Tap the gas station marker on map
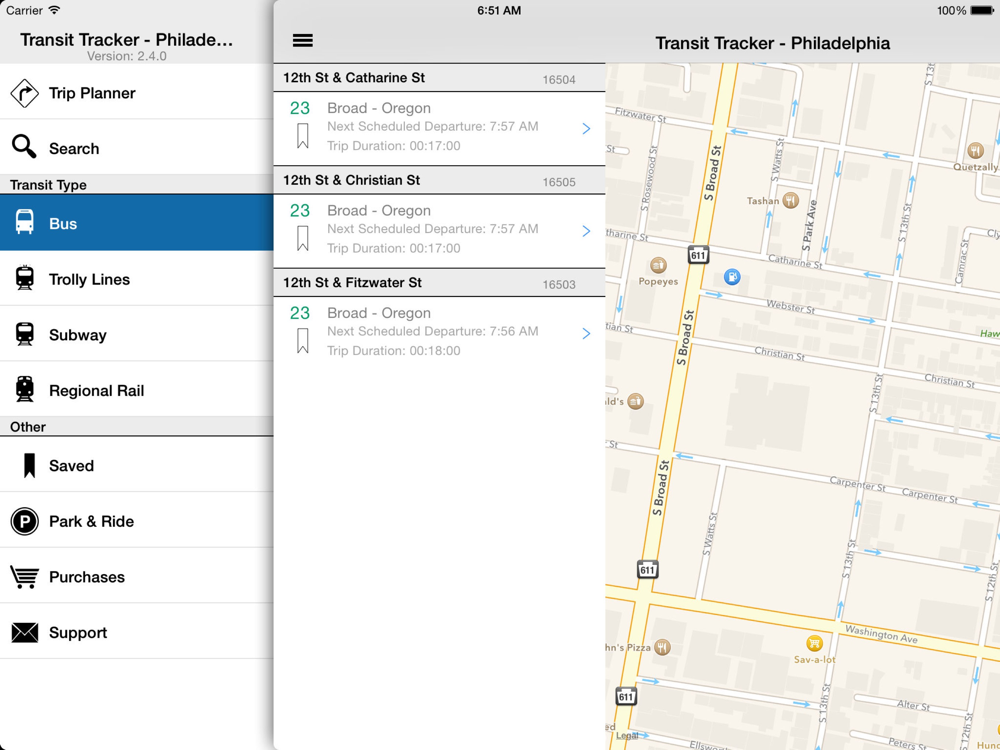The height and width of the screenshot is (750, 1000). (732, 277)
